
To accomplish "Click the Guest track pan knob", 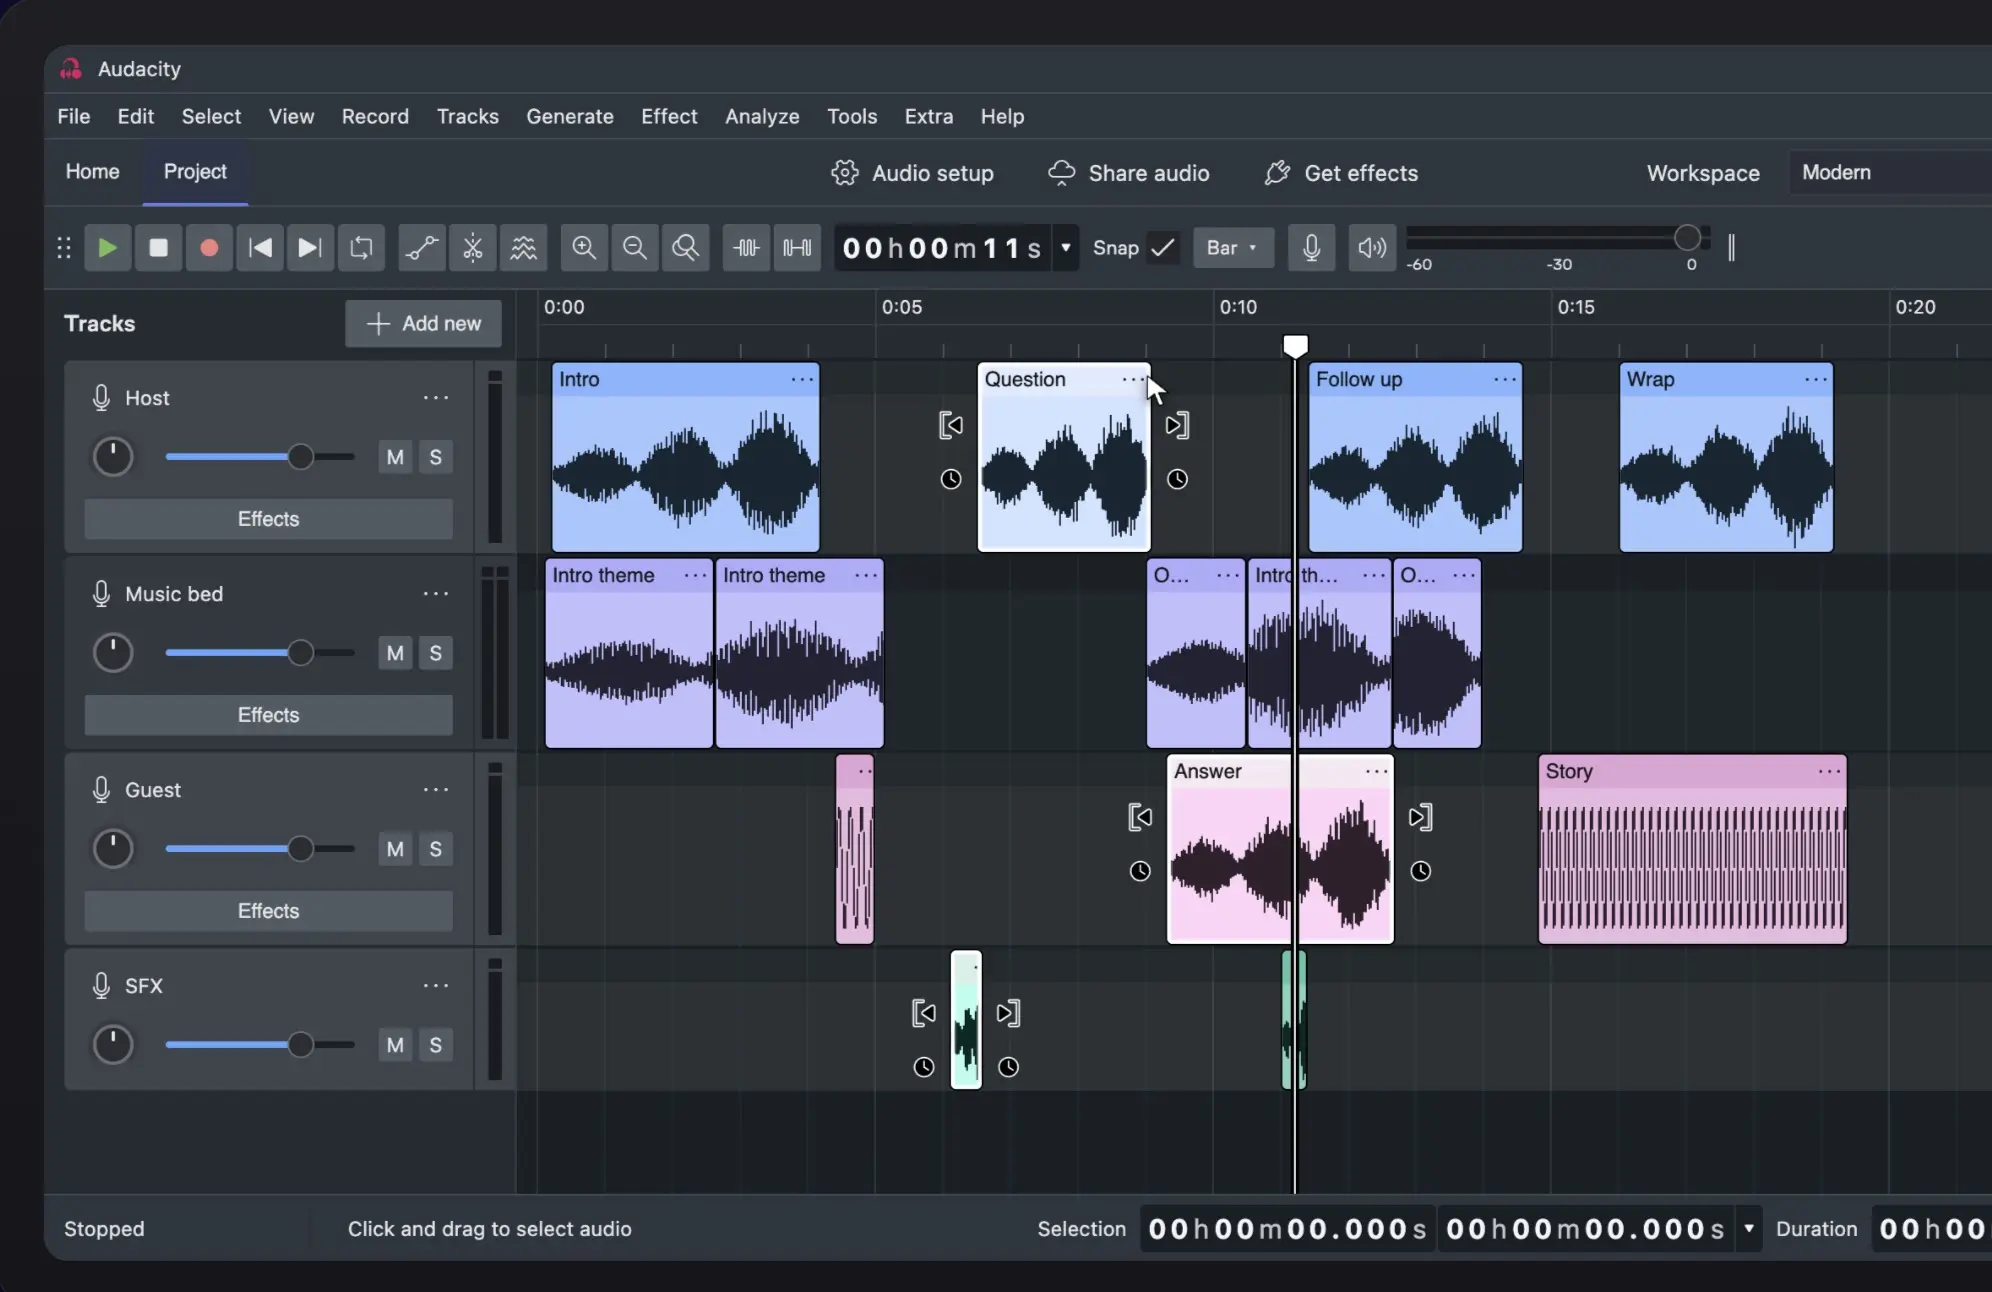I will tap(113, 849).
